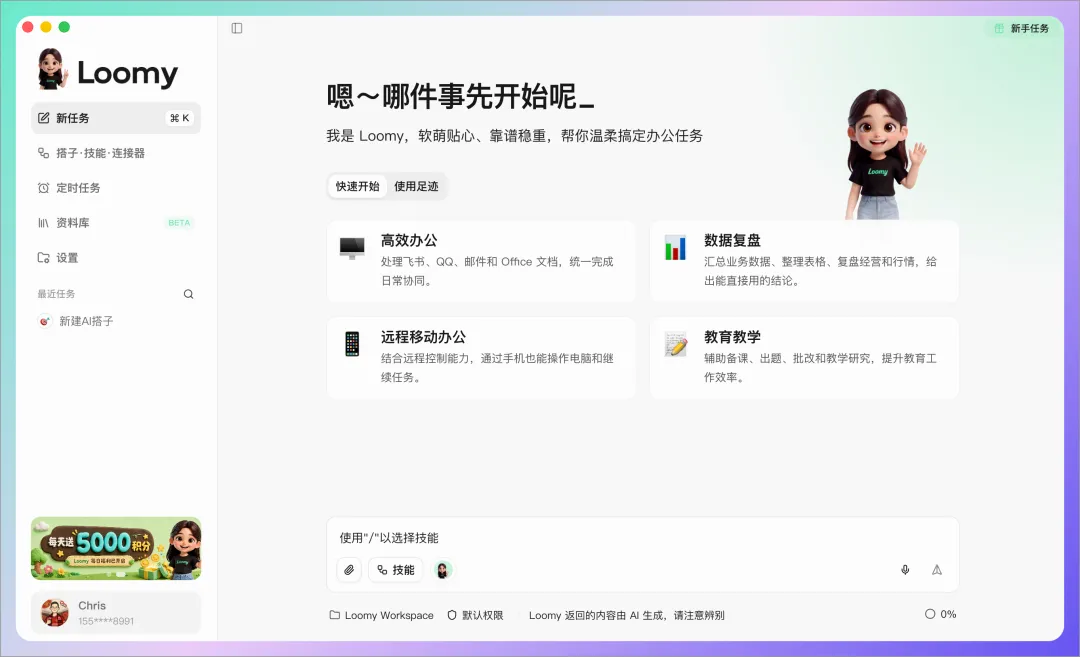Viewport: 1080px width, 657px height.
Task: Open the 定时任务 section
Action: pos(116,188)
